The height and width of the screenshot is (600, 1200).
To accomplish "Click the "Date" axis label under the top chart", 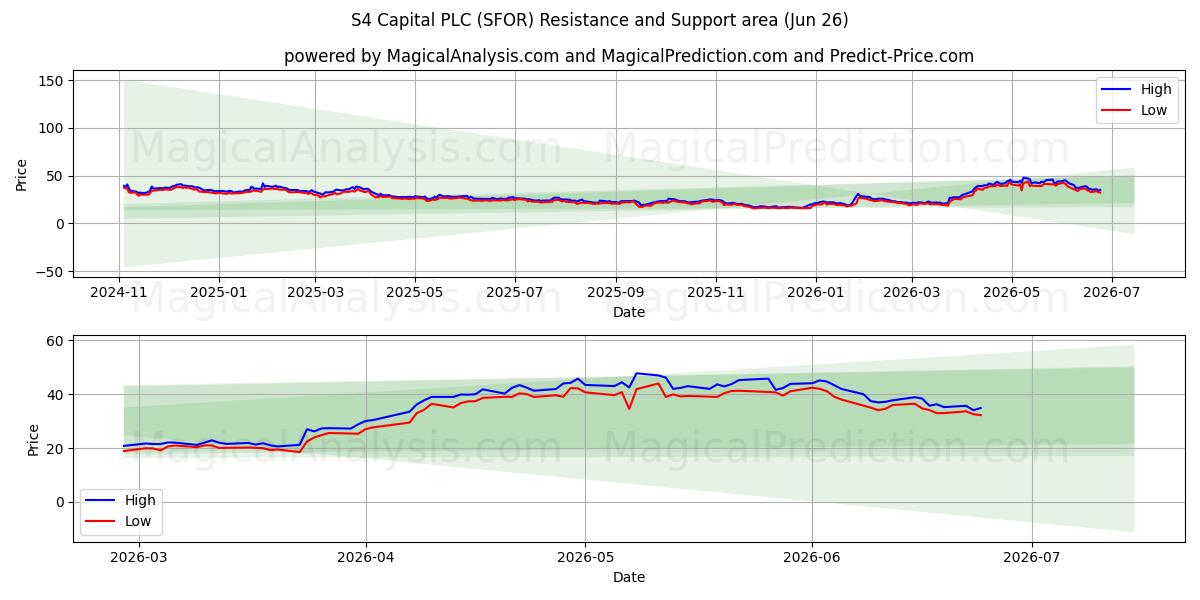I will (629, 312).
